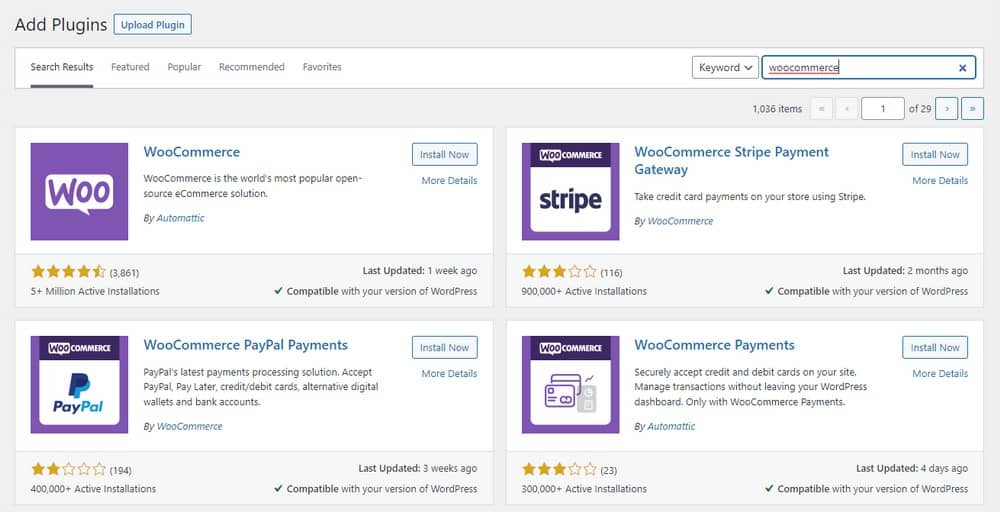The width and height of the screenshot is (1000, 512).
Task: Open the WooCommerce plugin logo thumbnail
Action: point(79,191)
